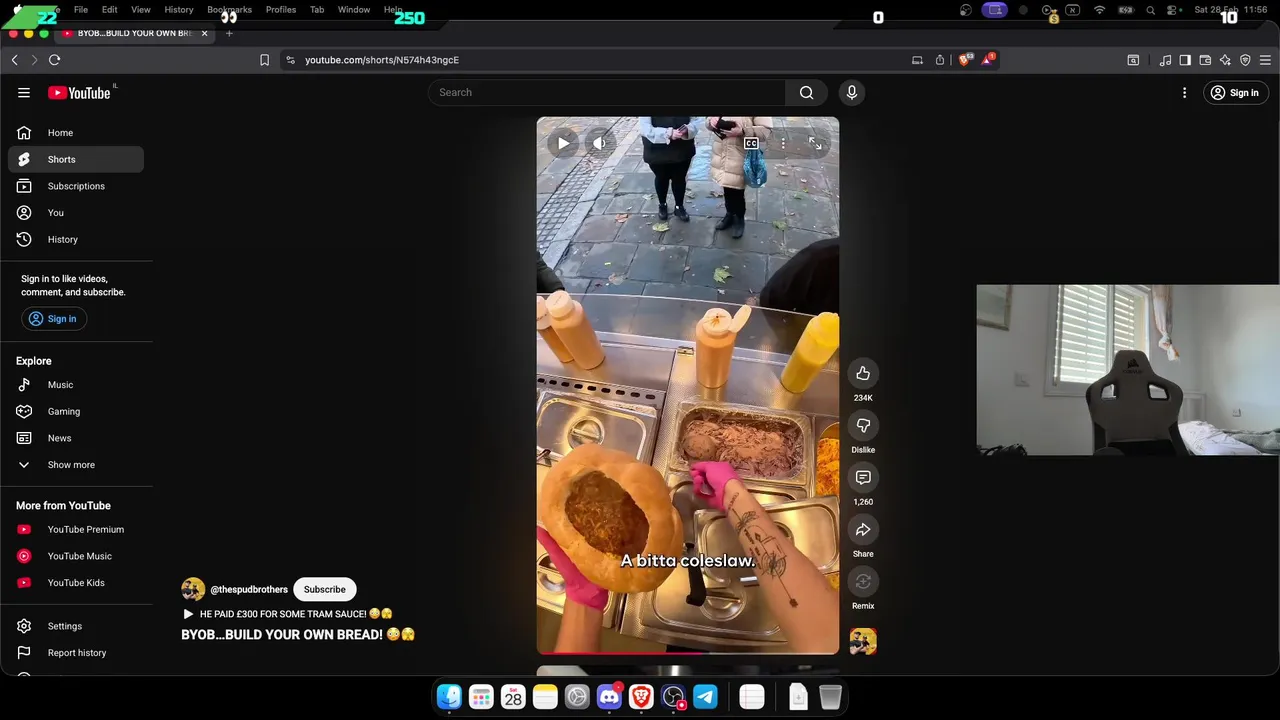Open YouTube Premium
This screenshot has height=720, width=1280.
(x=76, y=529)
